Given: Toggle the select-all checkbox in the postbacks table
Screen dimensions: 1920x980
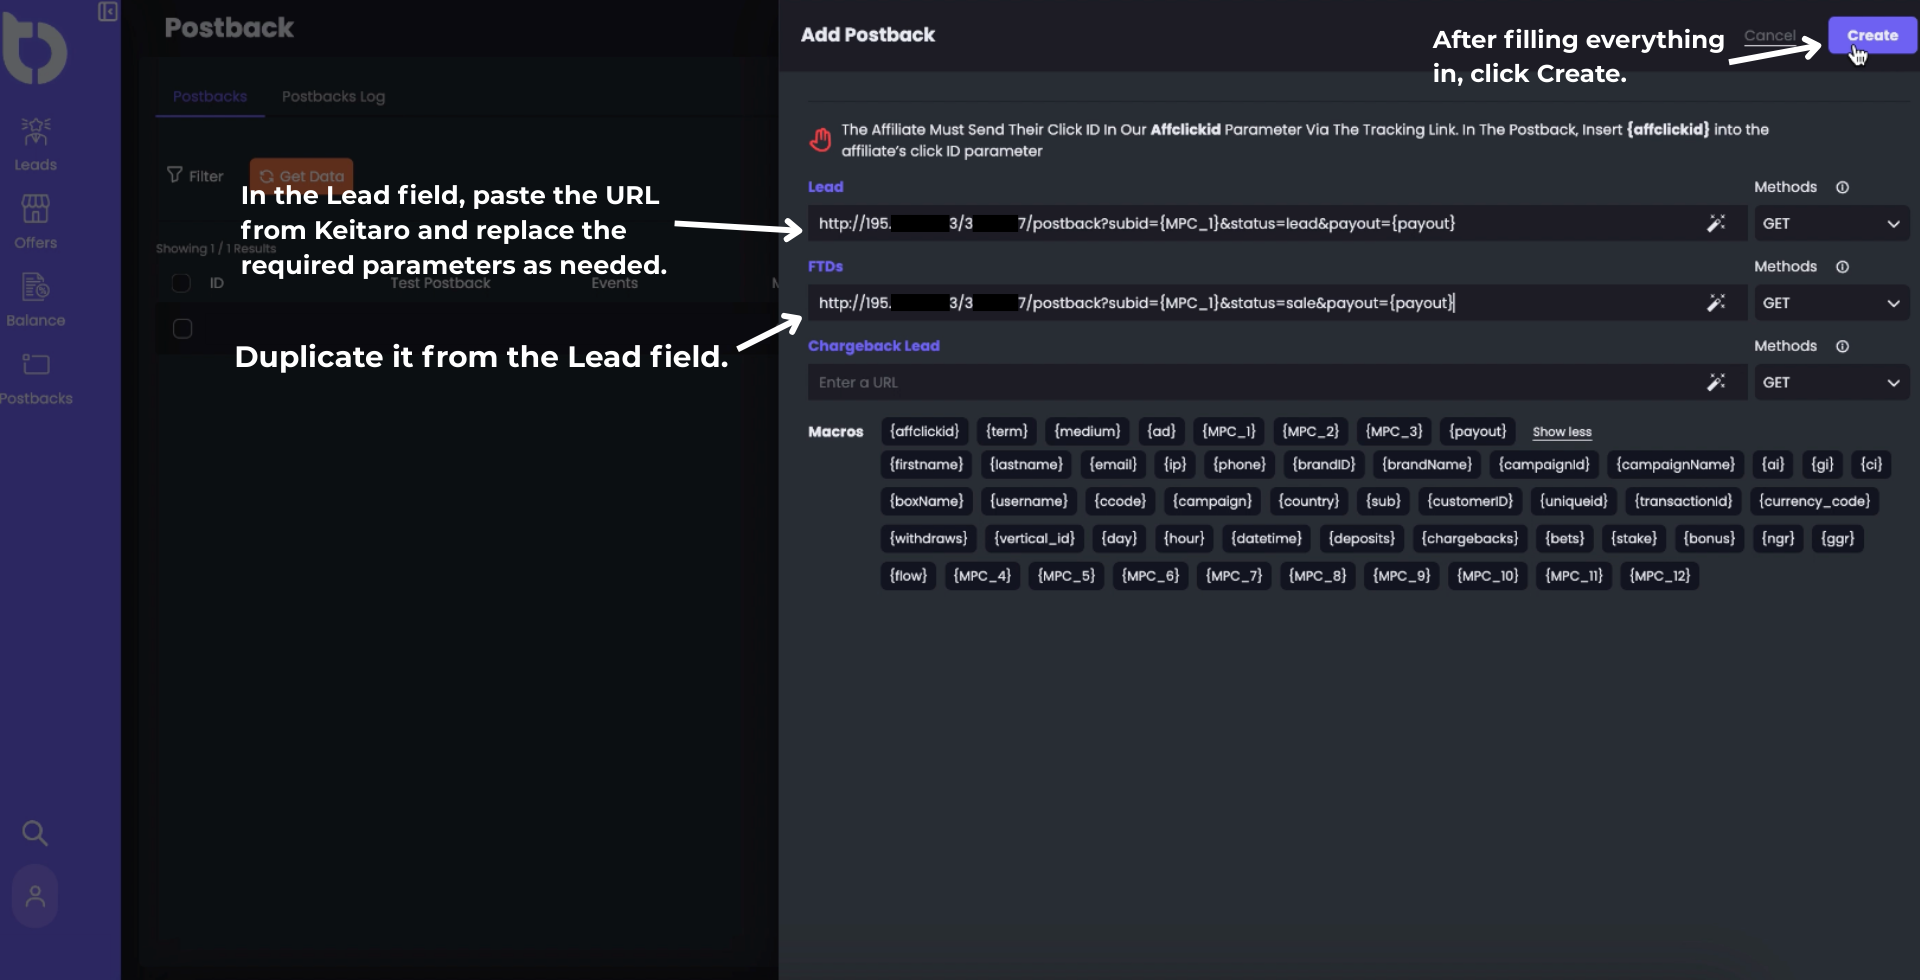Looking at the screenshot, I should pos(181,283).
